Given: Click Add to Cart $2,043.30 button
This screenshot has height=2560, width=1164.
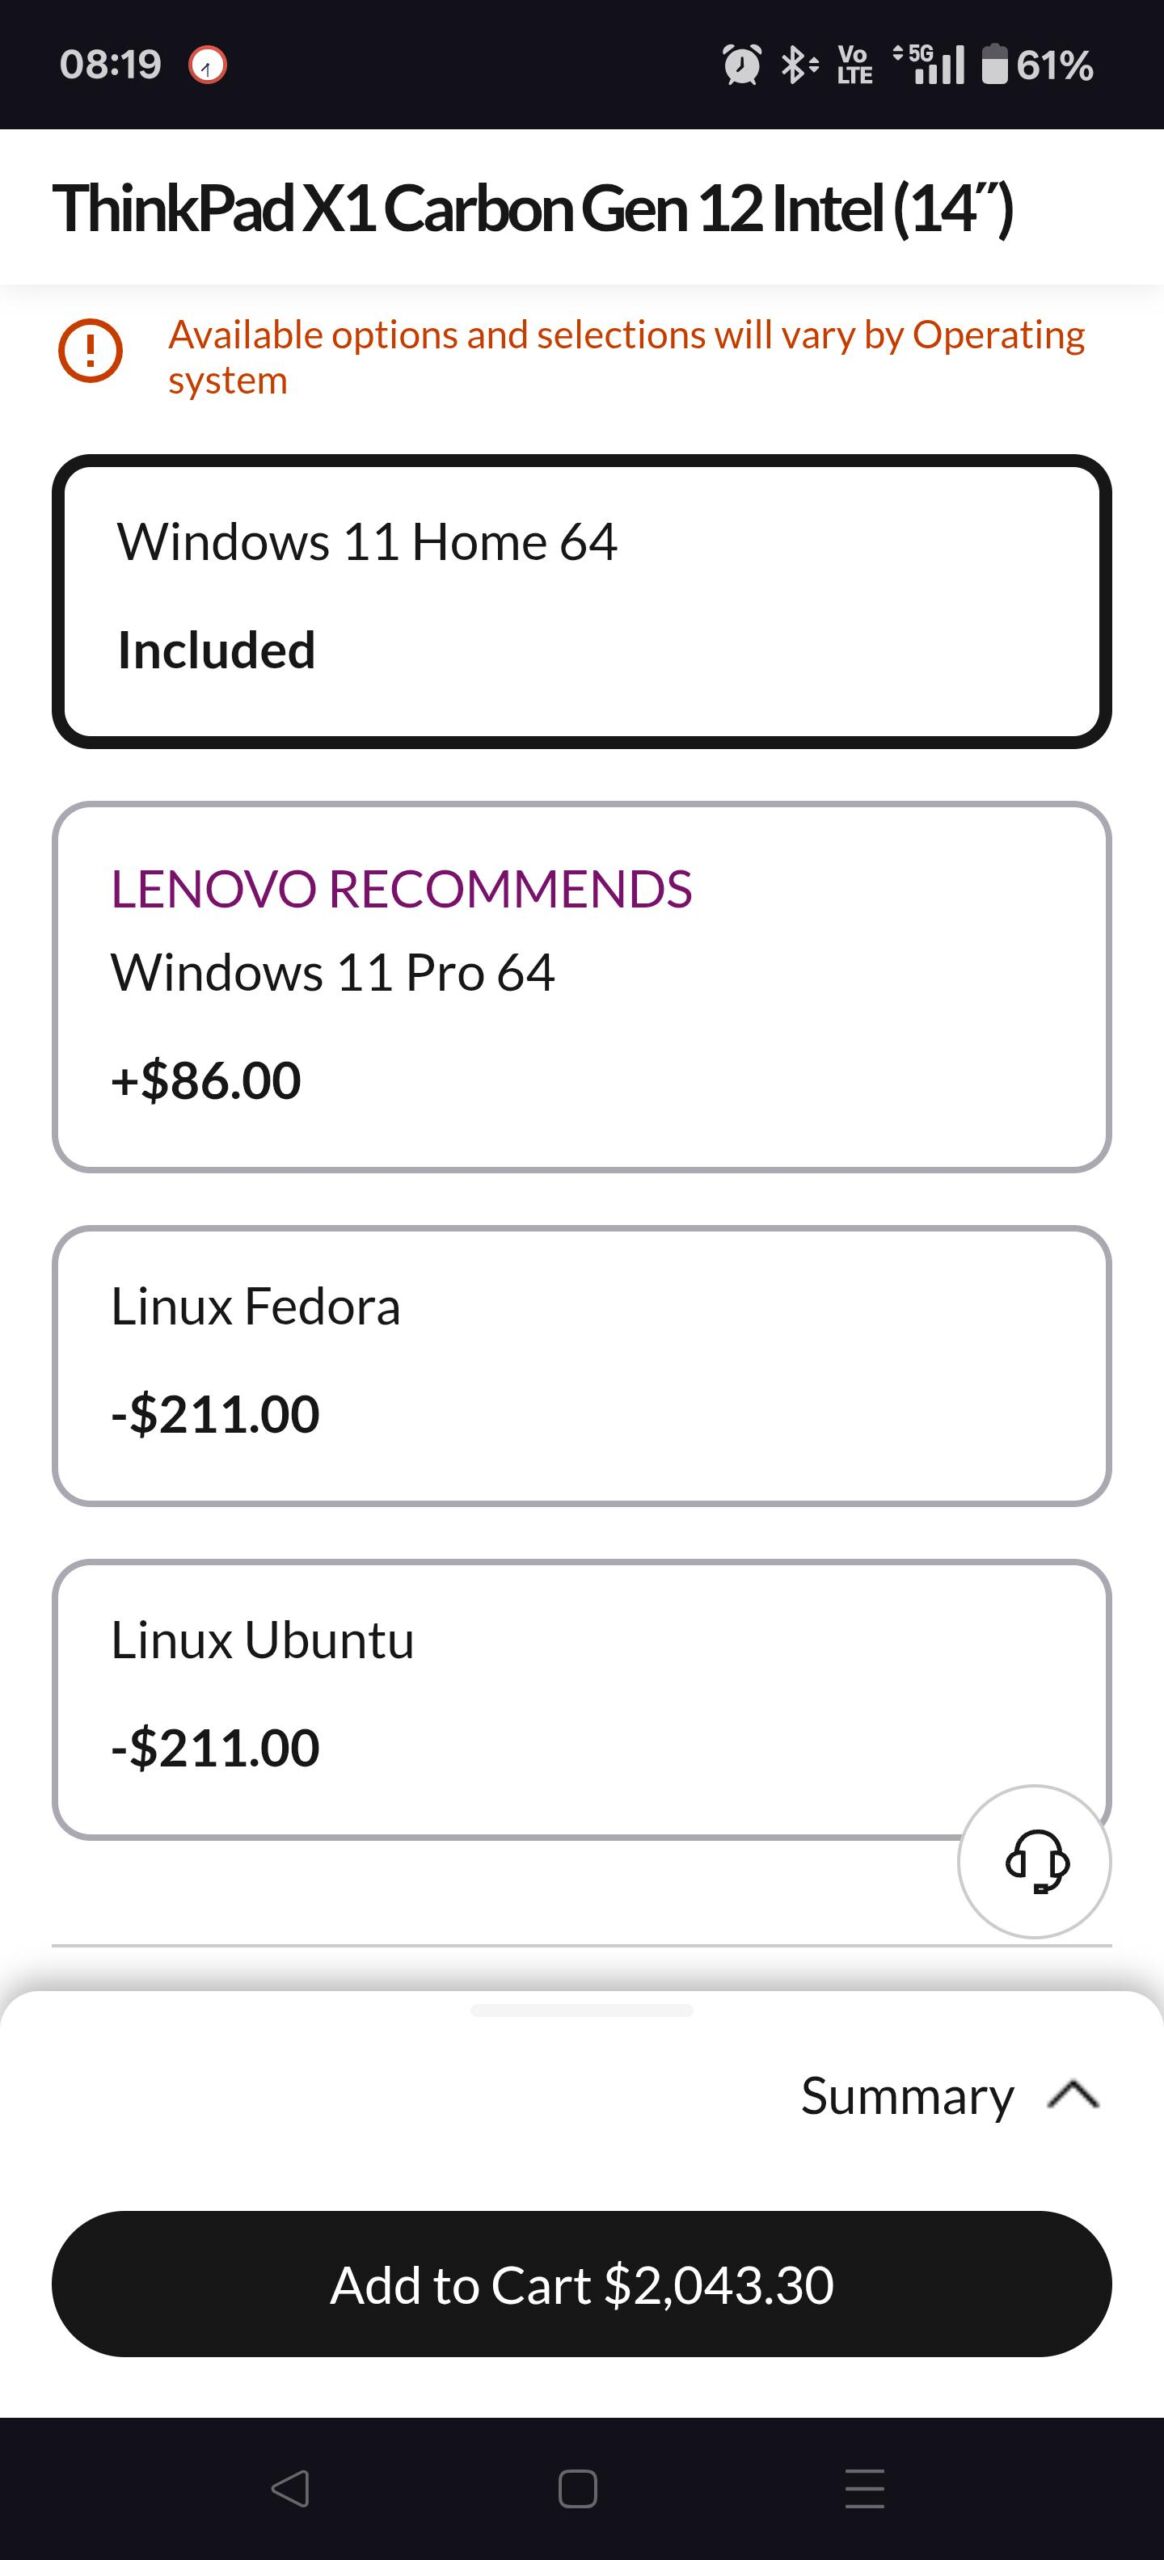Looking at the screenshot, I should (x=581, y=2284).
